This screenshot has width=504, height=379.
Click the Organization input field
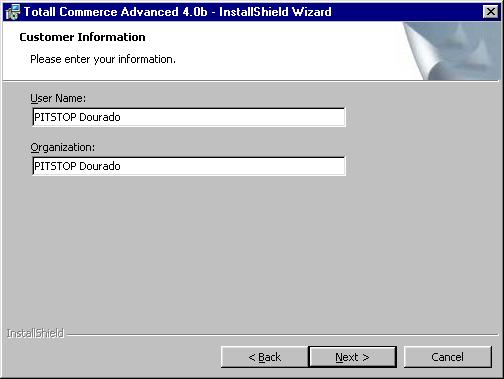[x=189, y=166]
